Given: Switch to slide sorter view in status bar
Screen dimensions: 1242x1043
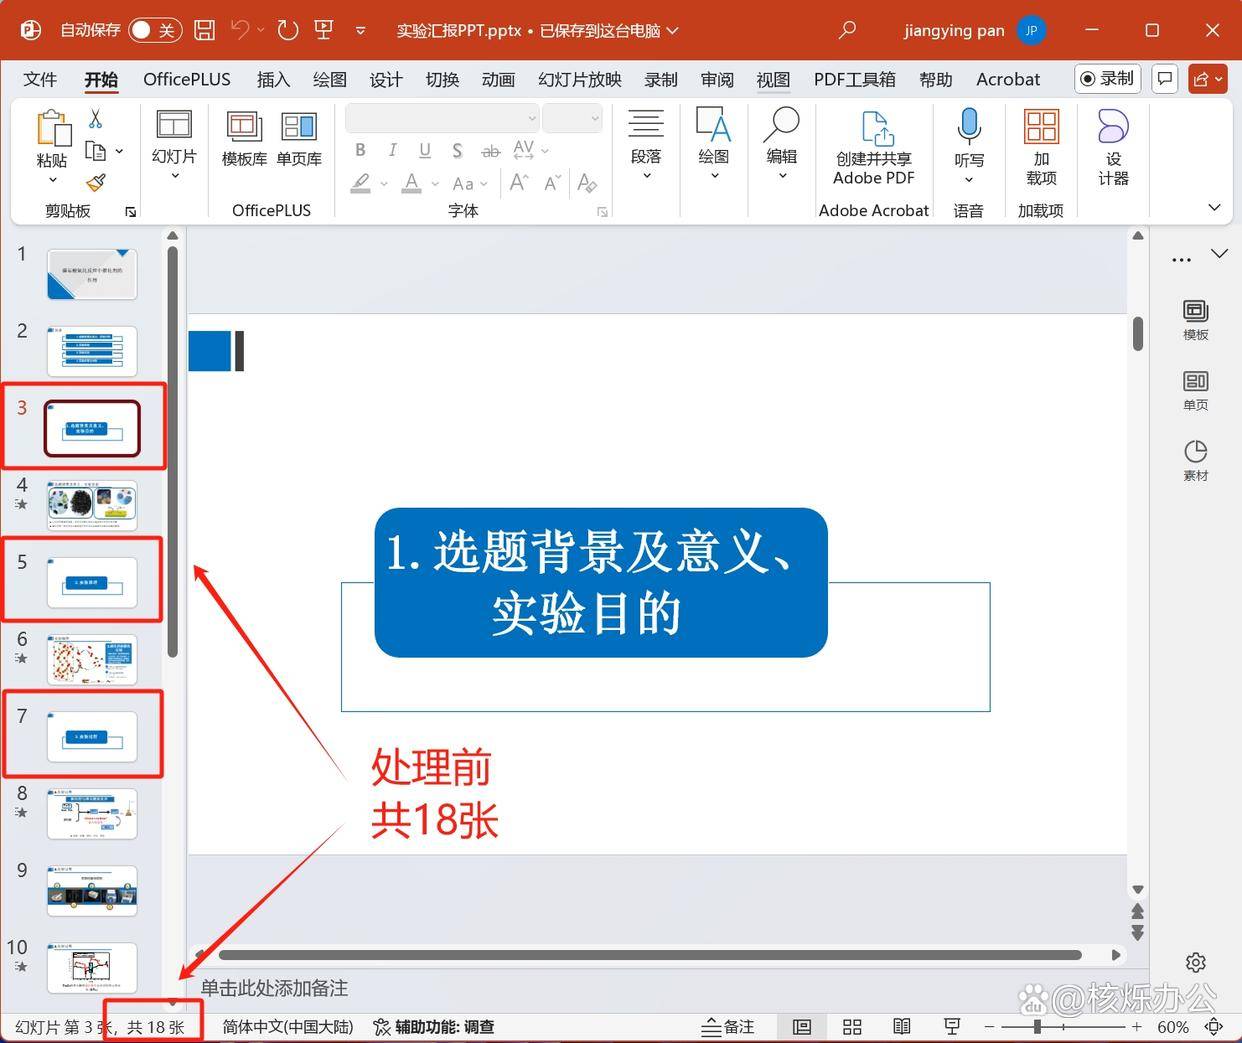Looking at the screenshot, I should [x=852, y=1027].
